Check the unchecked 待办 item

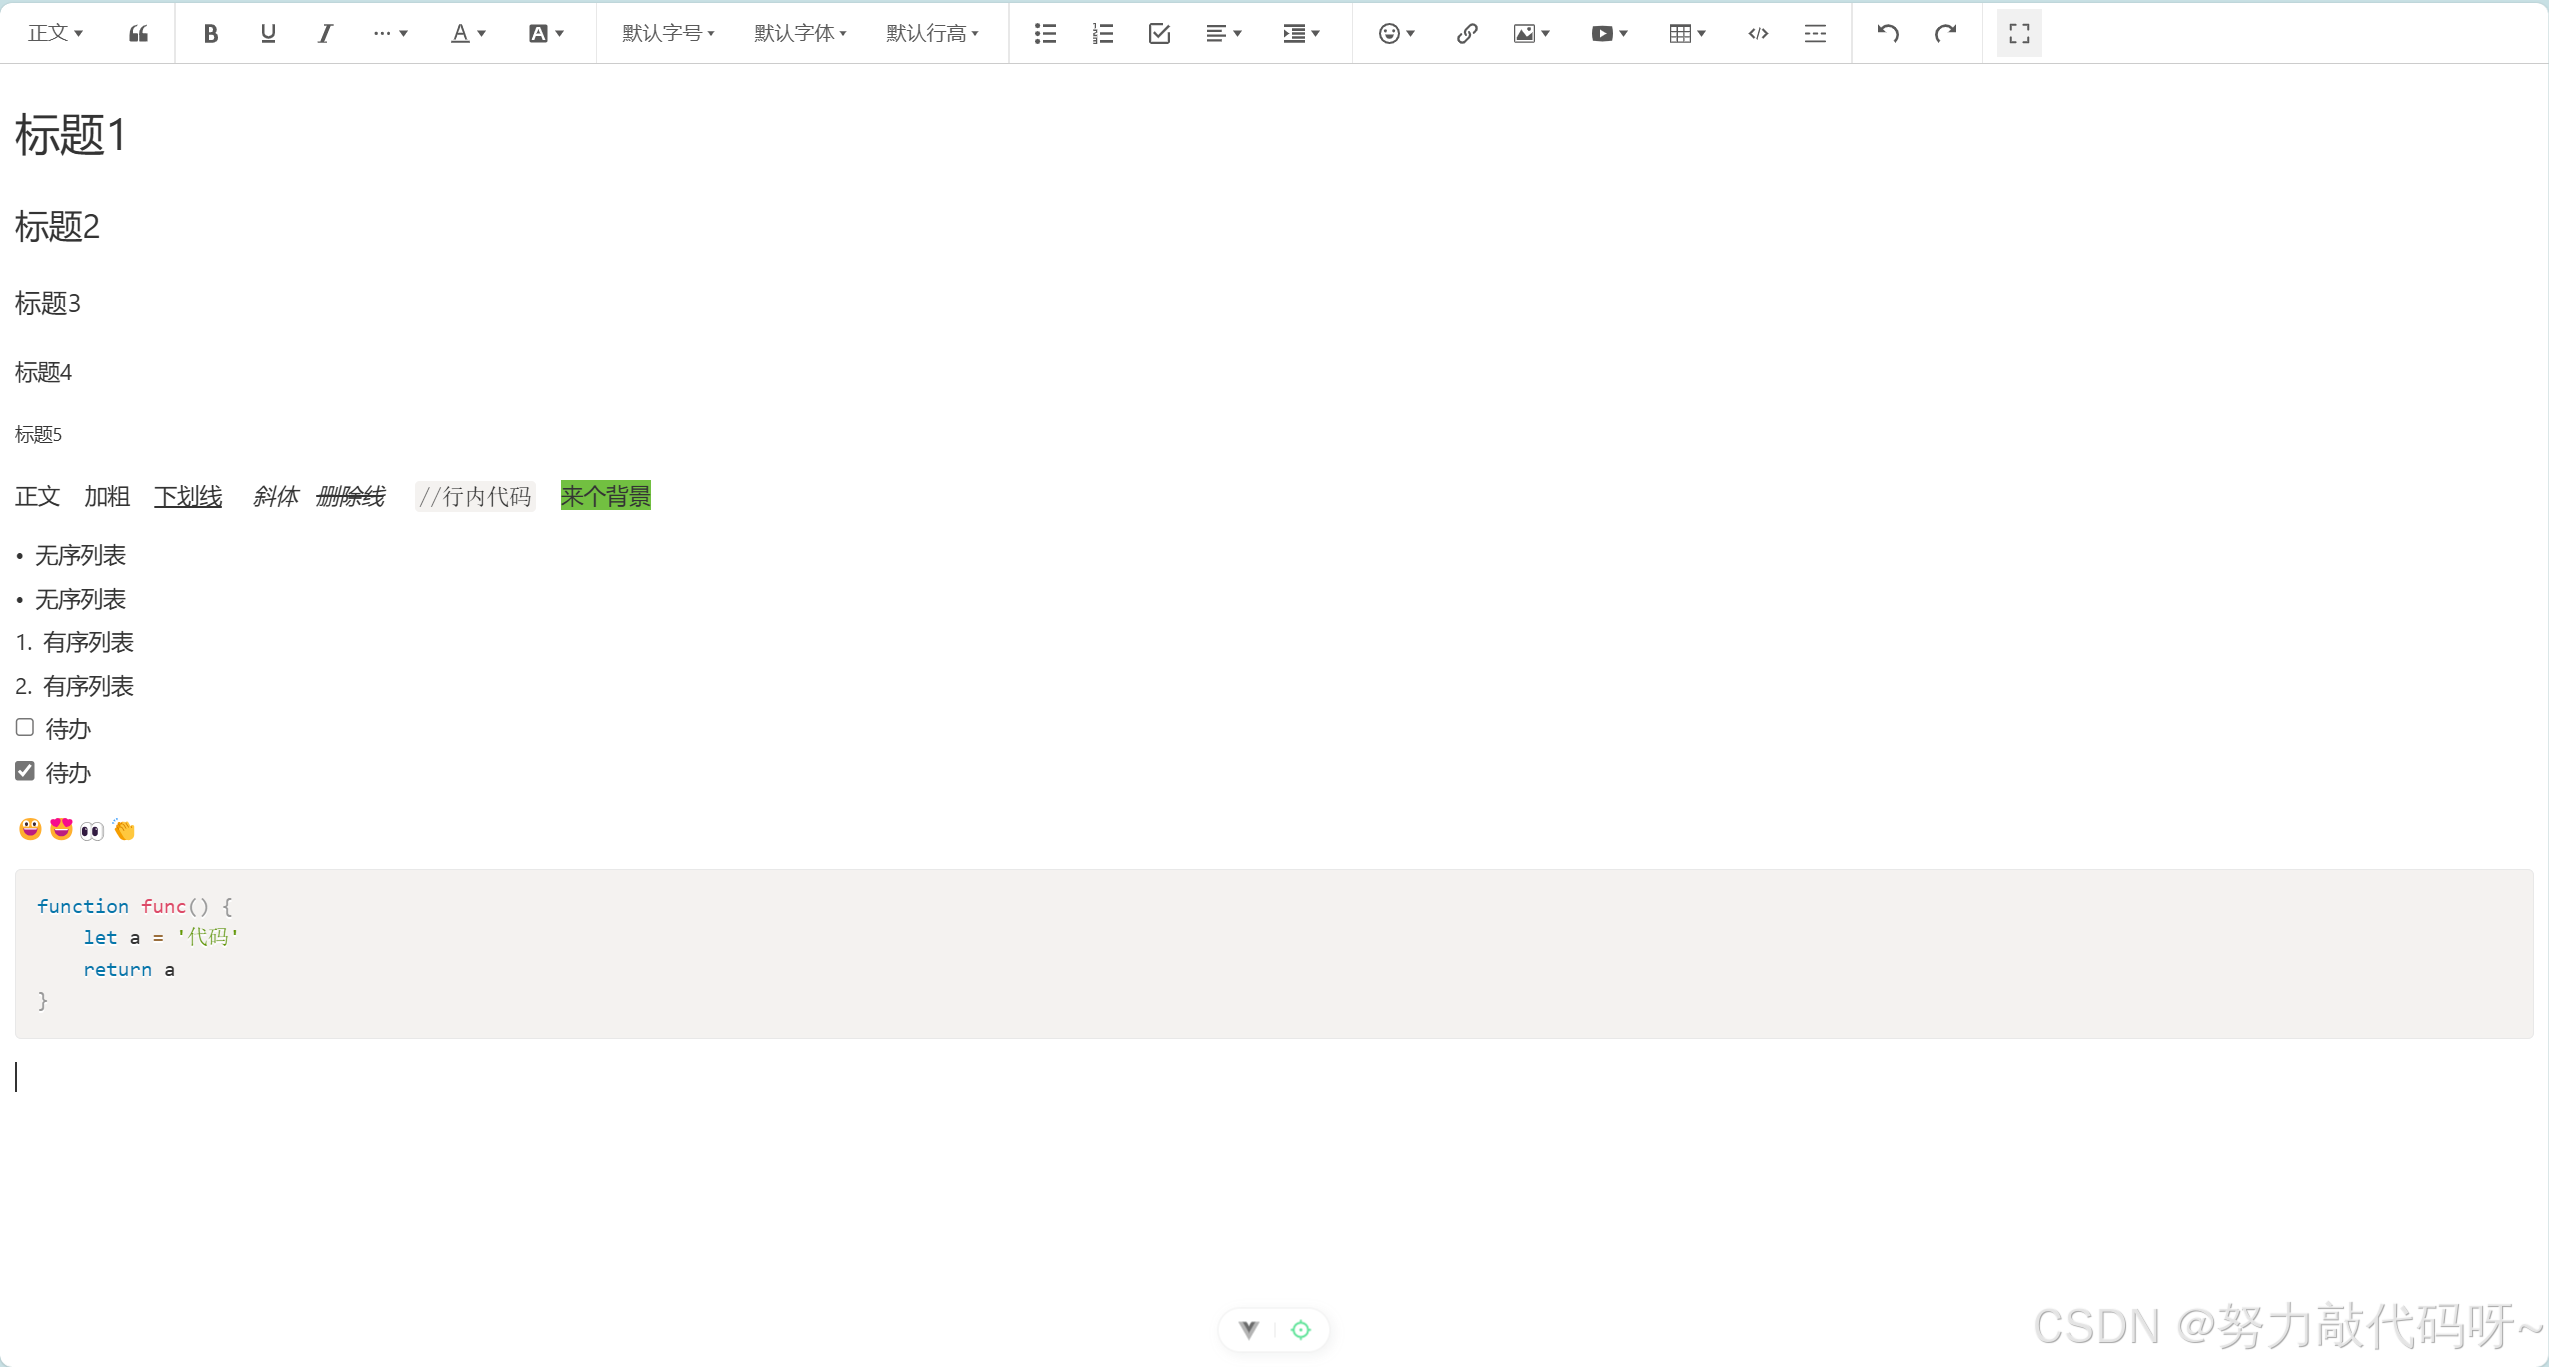point(25,727)
